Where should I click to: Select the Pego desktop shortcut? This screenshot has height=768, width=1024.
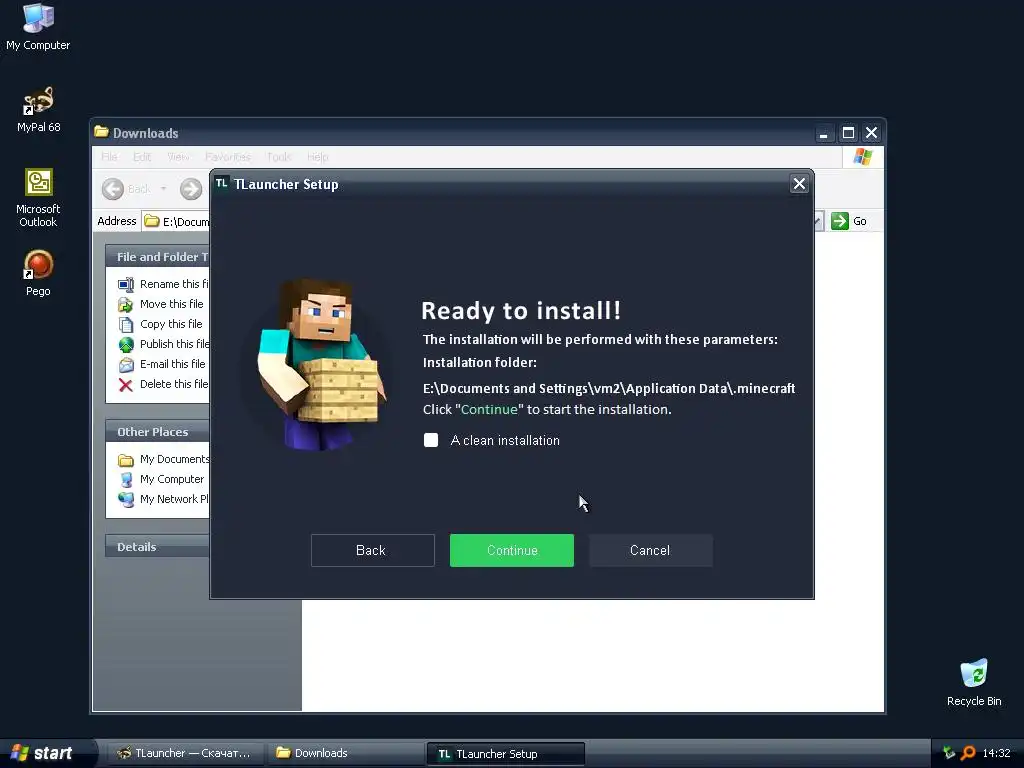pos(38,273)
